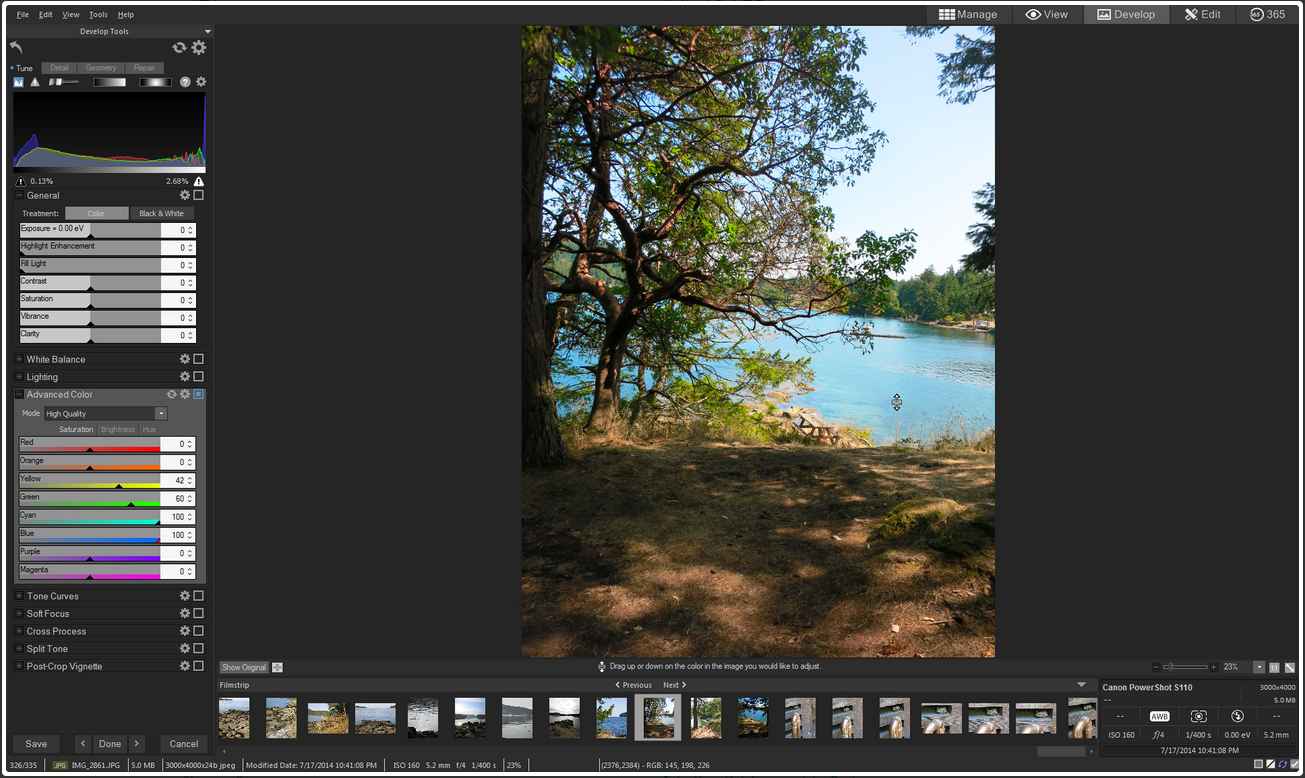Screen dimensions: 1305x778
Task: Switch to the Geometry tab
Action: point(101,68)
